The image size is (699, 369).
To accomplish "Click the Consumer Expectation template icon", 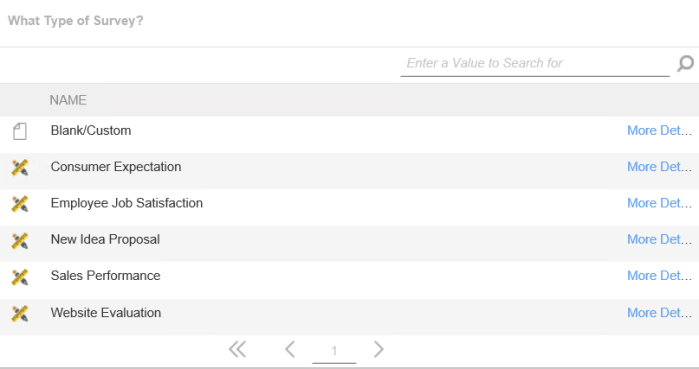I will click(x=20, y=168).
